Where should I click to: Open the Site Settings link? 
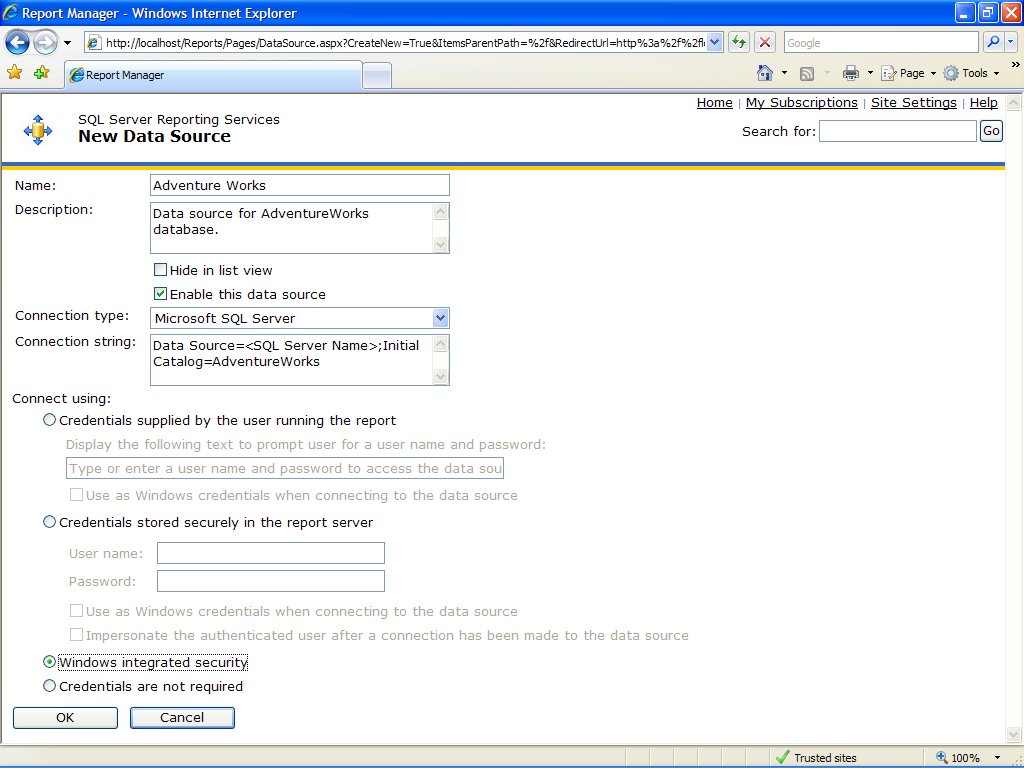pos(914,103)
